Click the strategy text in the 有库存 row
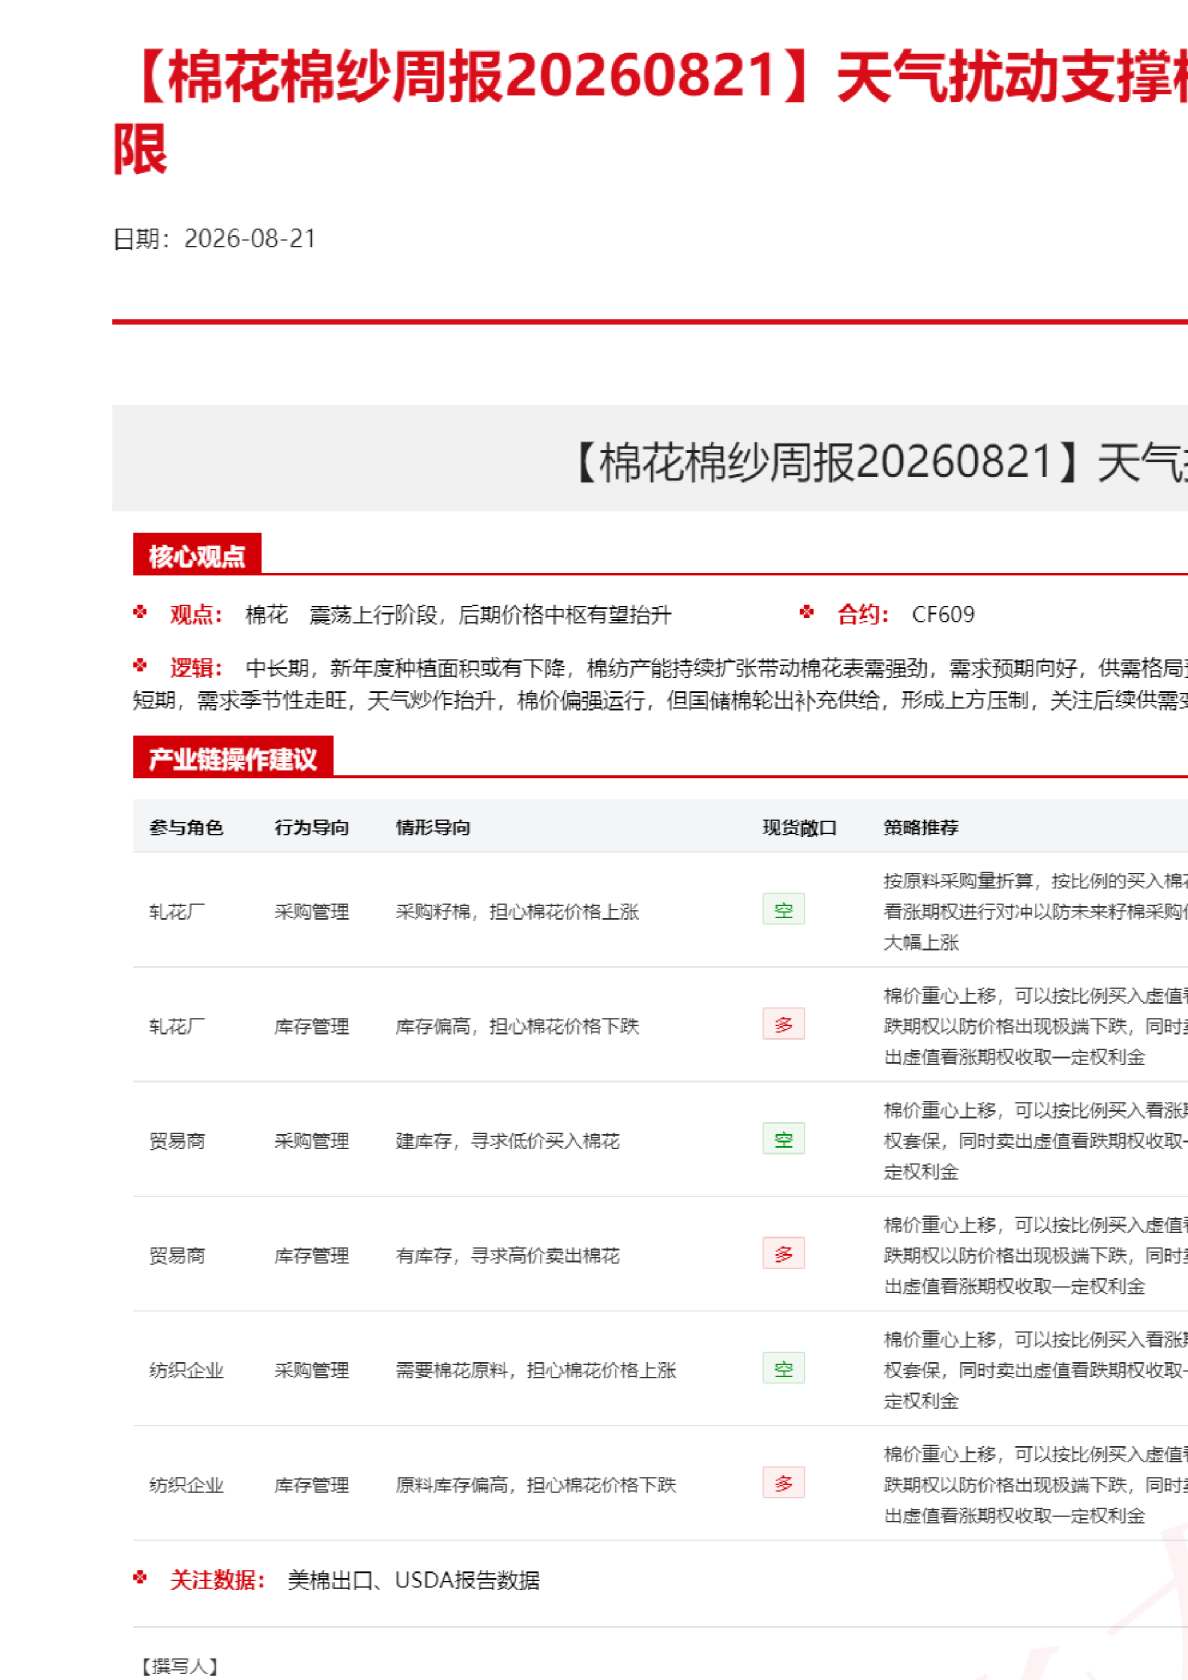The height and width of the screenshot is (1680, 1188). coord(1035,1255)
